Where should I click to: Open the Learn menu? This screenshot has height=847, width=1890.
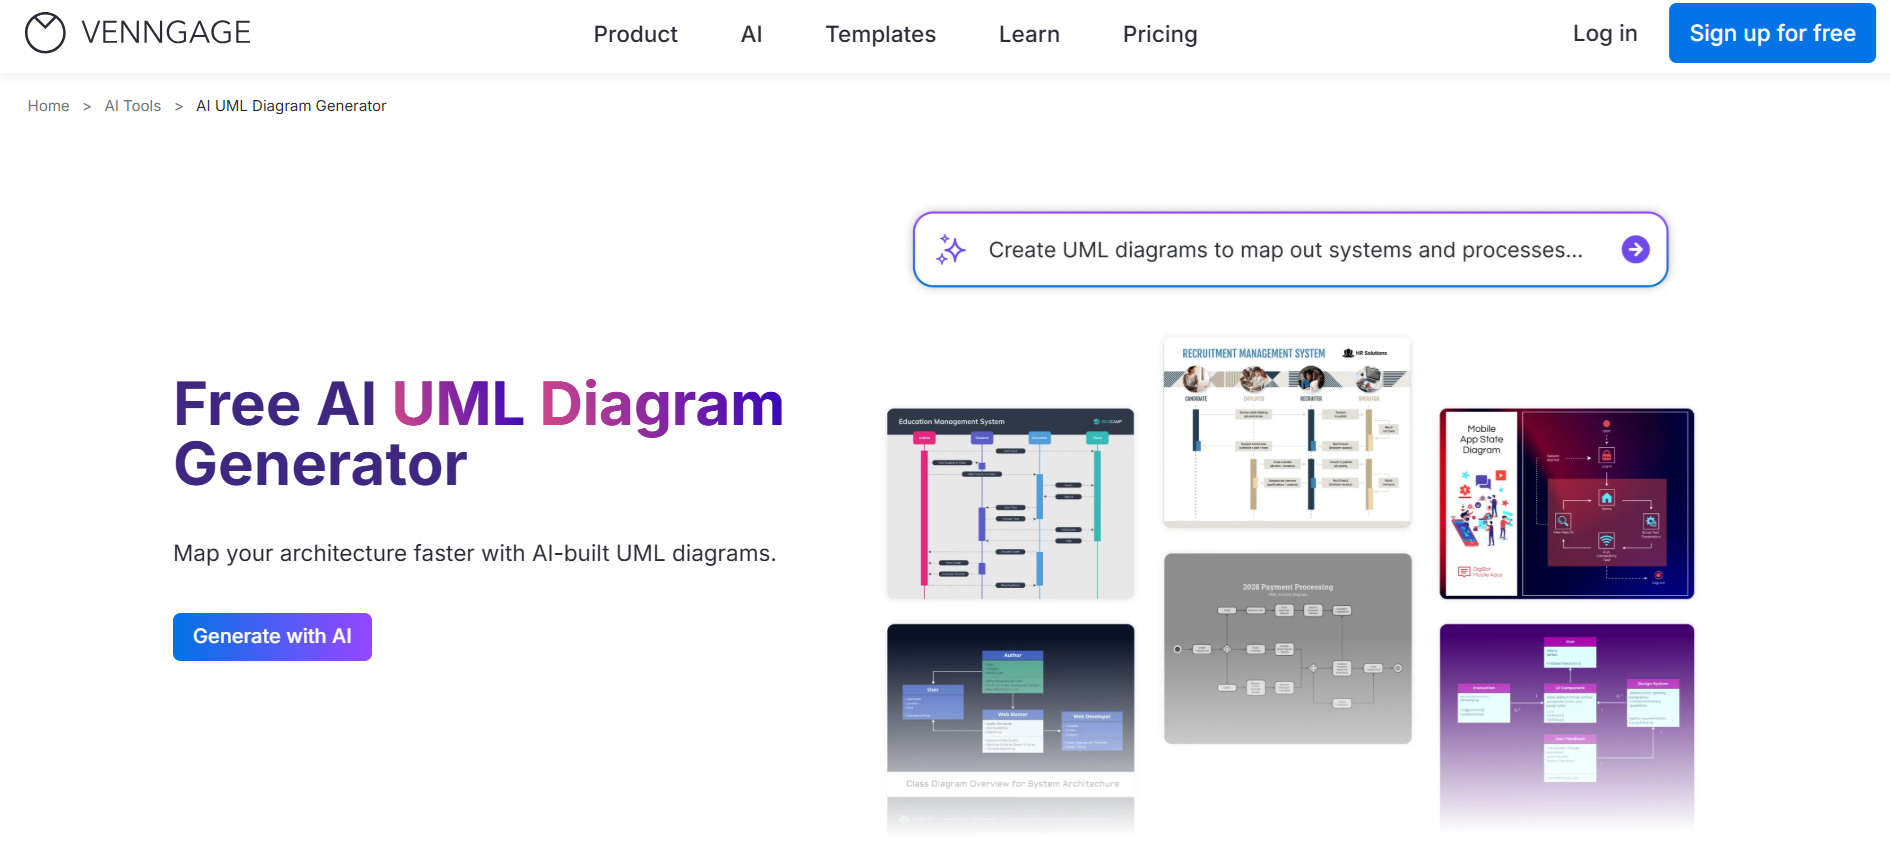1029,34
